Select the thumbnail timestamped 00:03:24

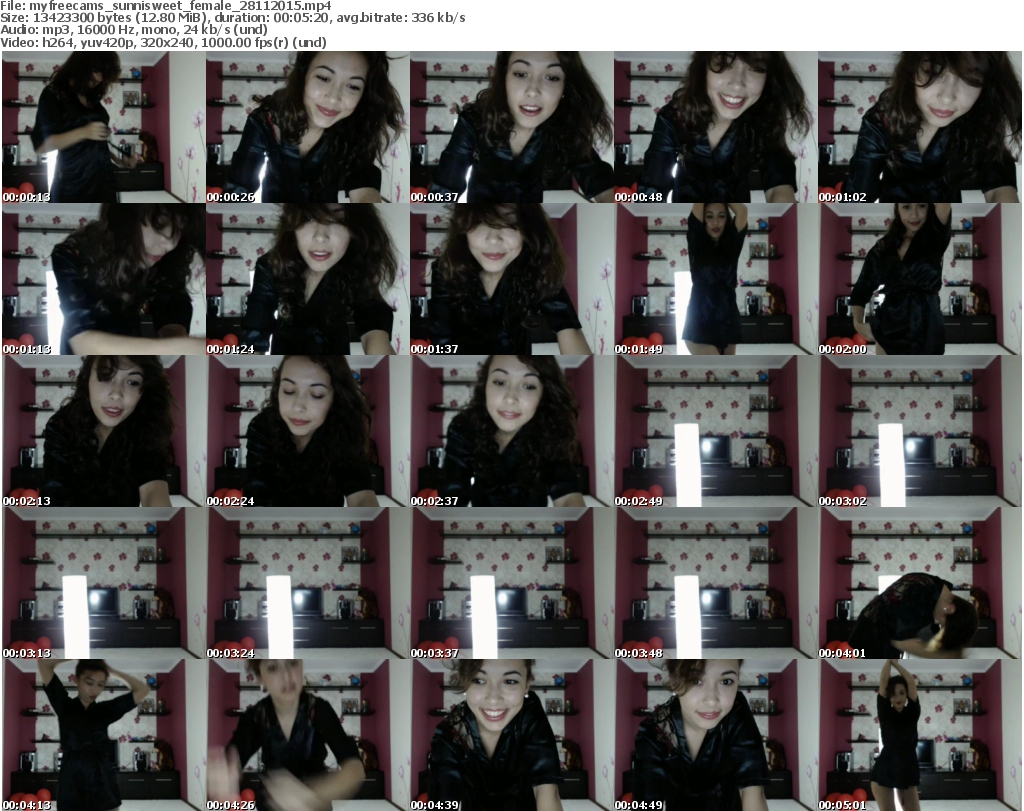pos(308,583)
